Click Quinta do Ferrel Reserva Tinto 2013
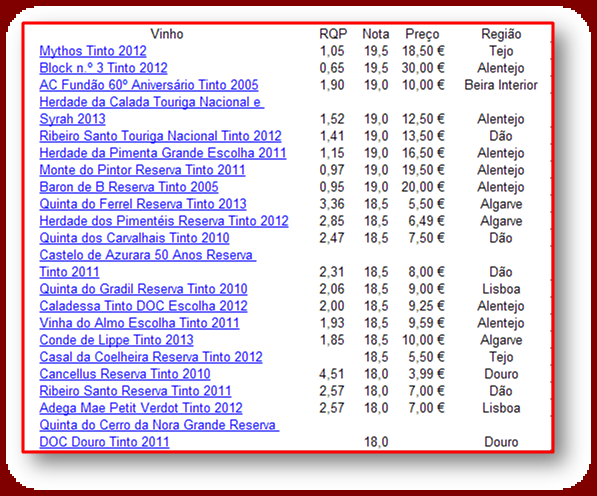The image size is (597, 496). click(143, 204)
